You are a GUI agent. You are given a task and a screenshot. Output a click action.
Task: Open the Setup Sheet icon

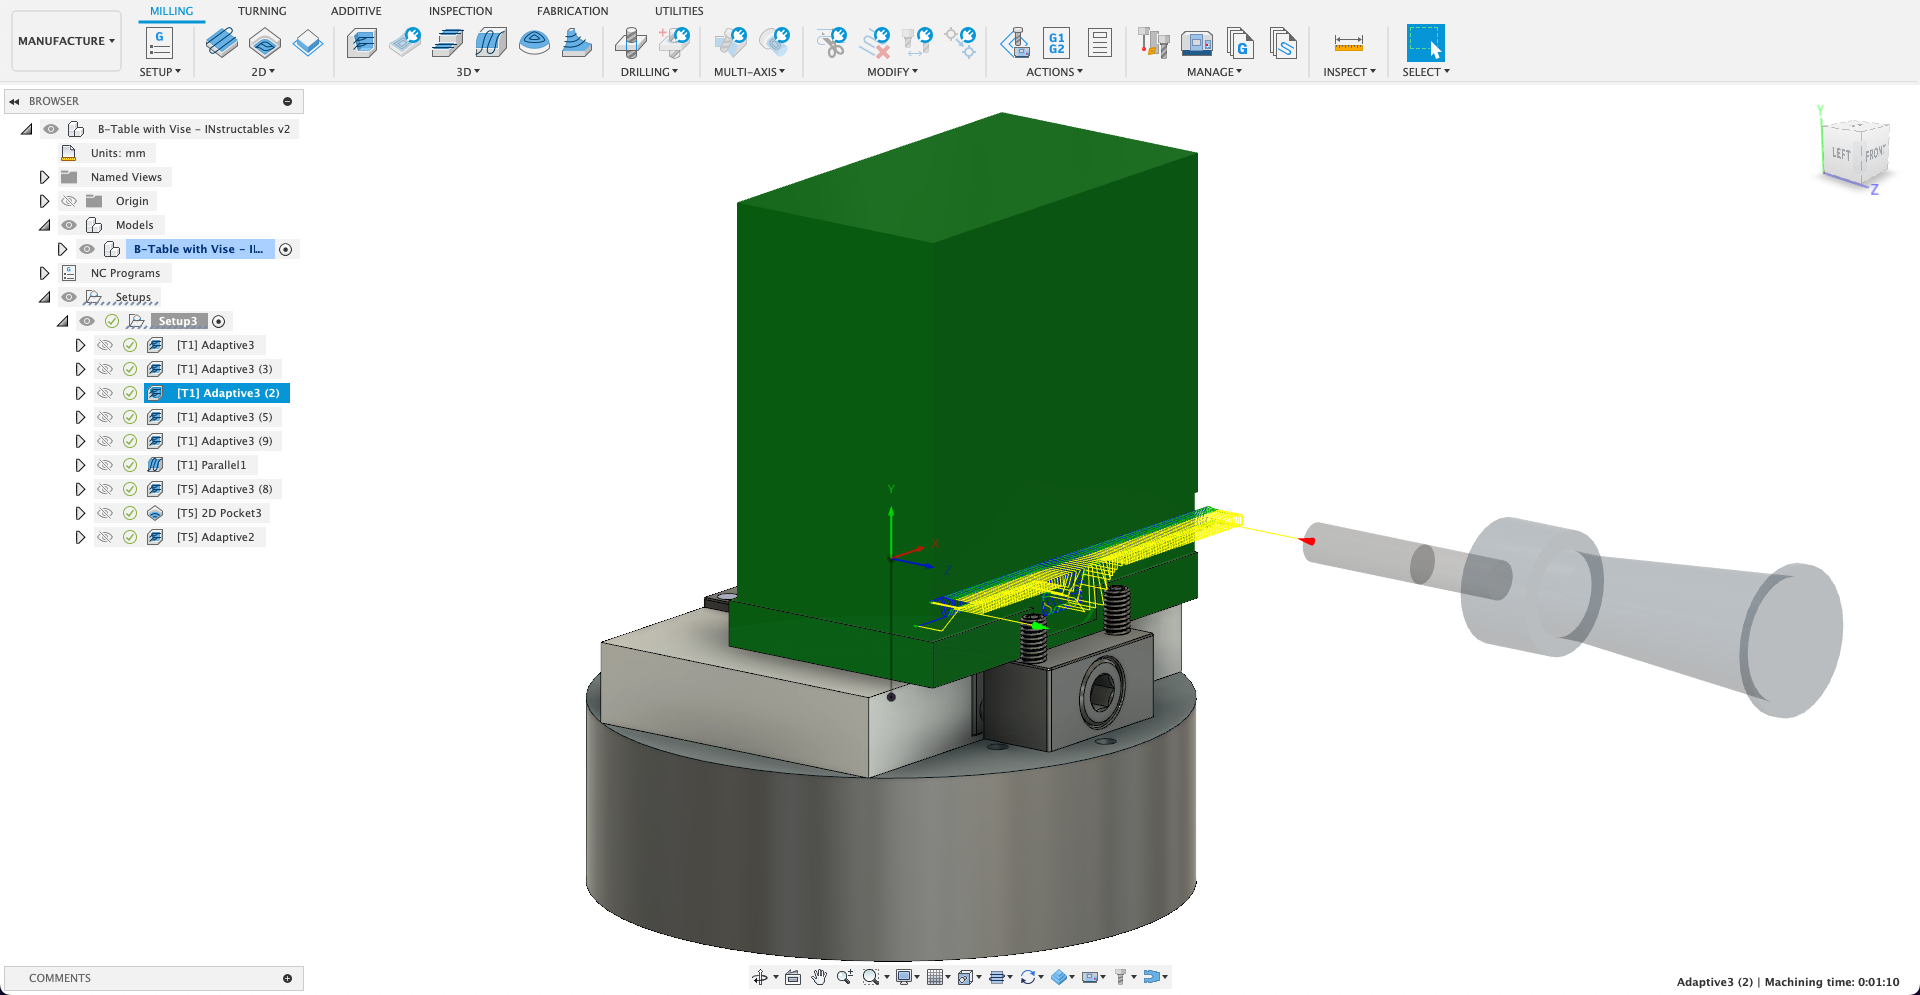[x=1100, y=42]
